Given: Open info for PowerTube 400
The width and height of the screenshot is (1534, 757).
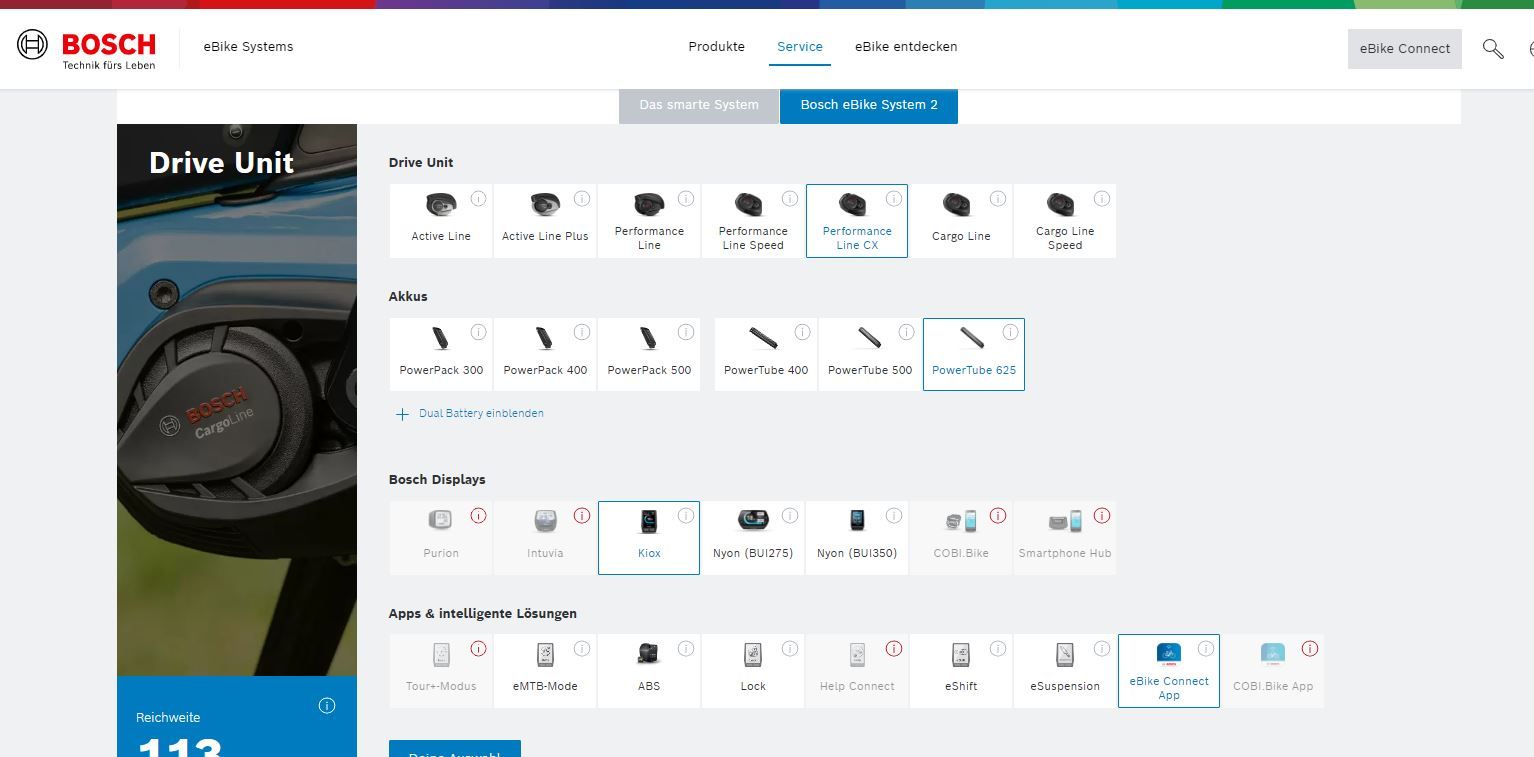Looking at the screenshot, I should (x=802, y=332).
